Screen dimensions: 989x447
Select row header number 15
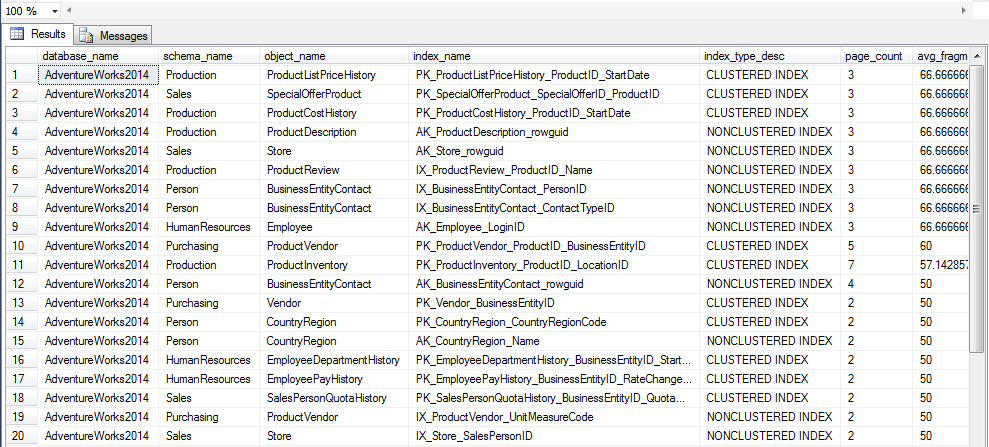coord(22,340)
